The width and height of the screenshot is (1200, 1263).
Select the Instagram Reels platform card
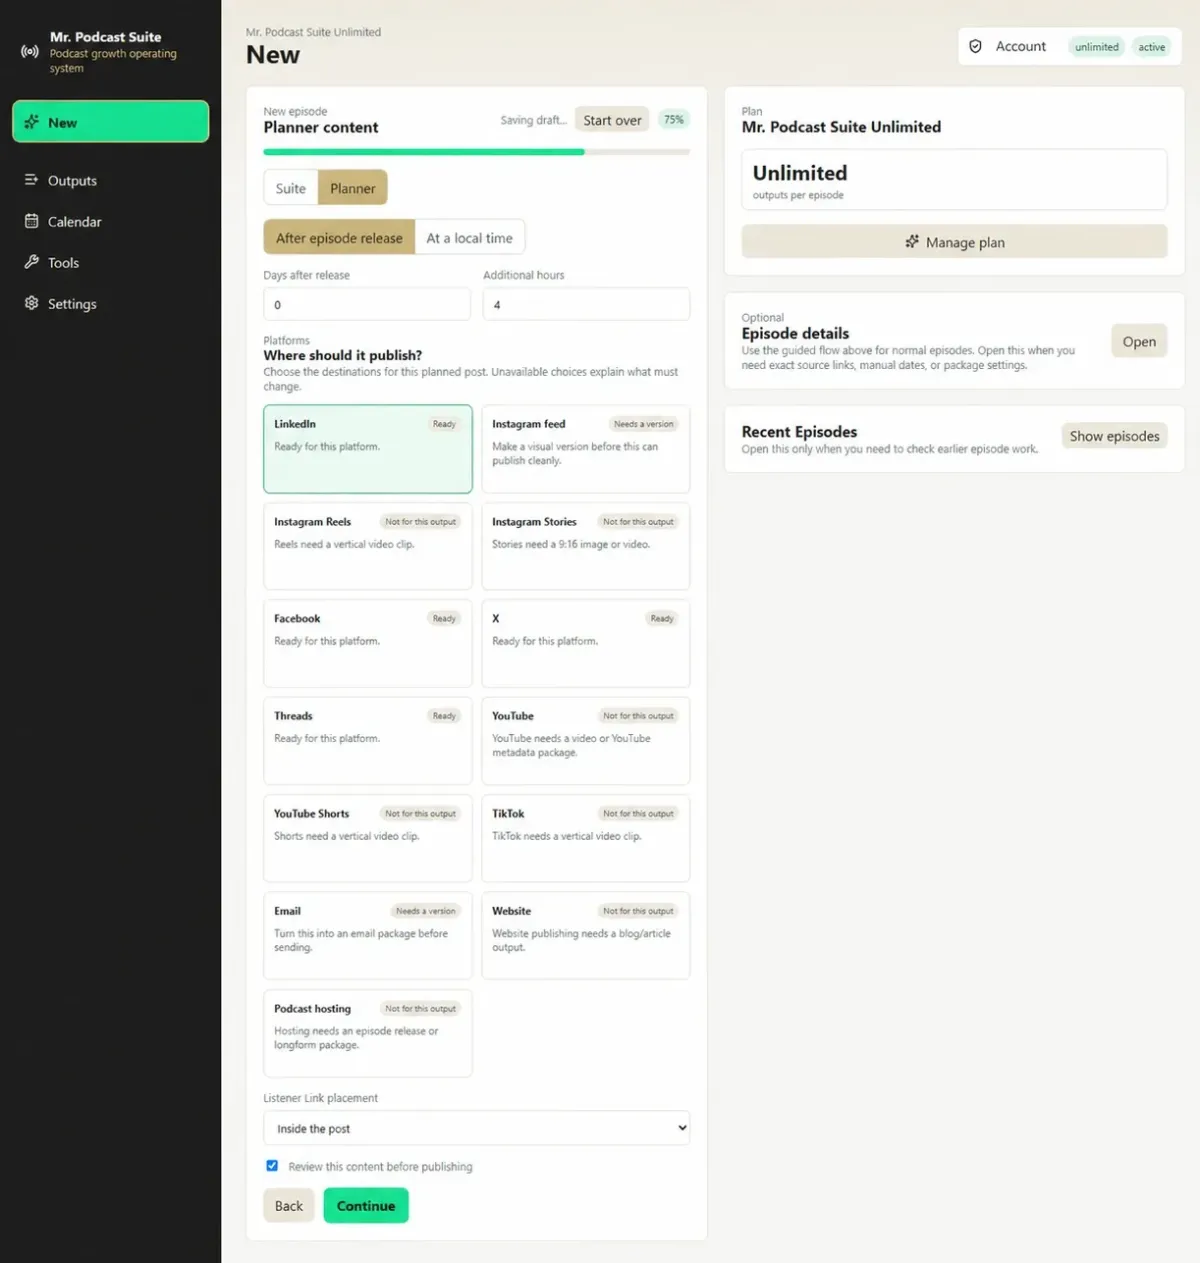367,546
